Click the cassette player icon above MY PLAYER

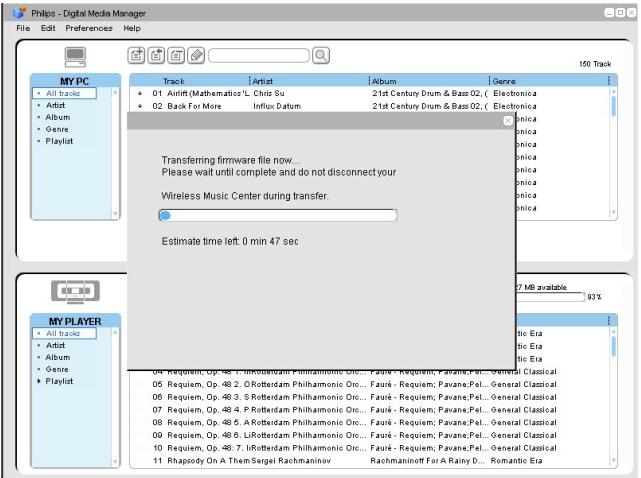75,292
